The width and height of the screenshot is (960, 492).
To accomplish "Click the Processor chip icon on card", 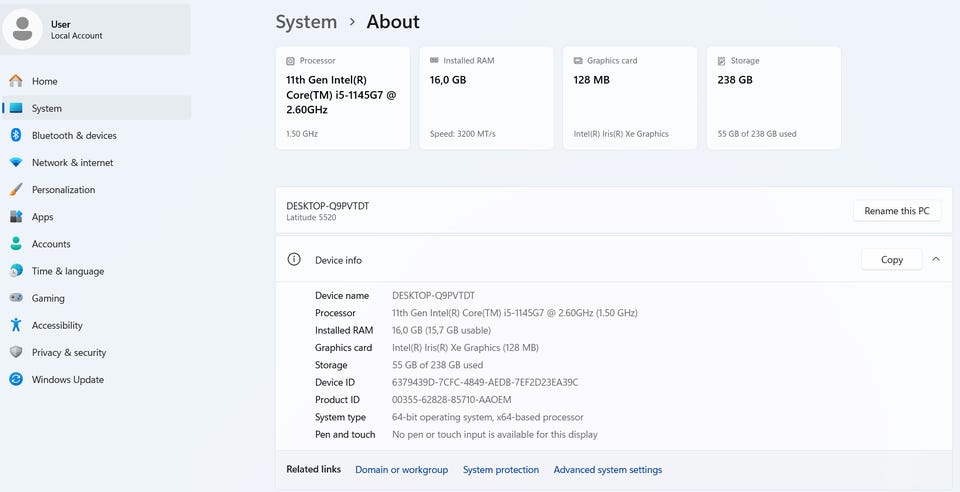I will (290, 61).
